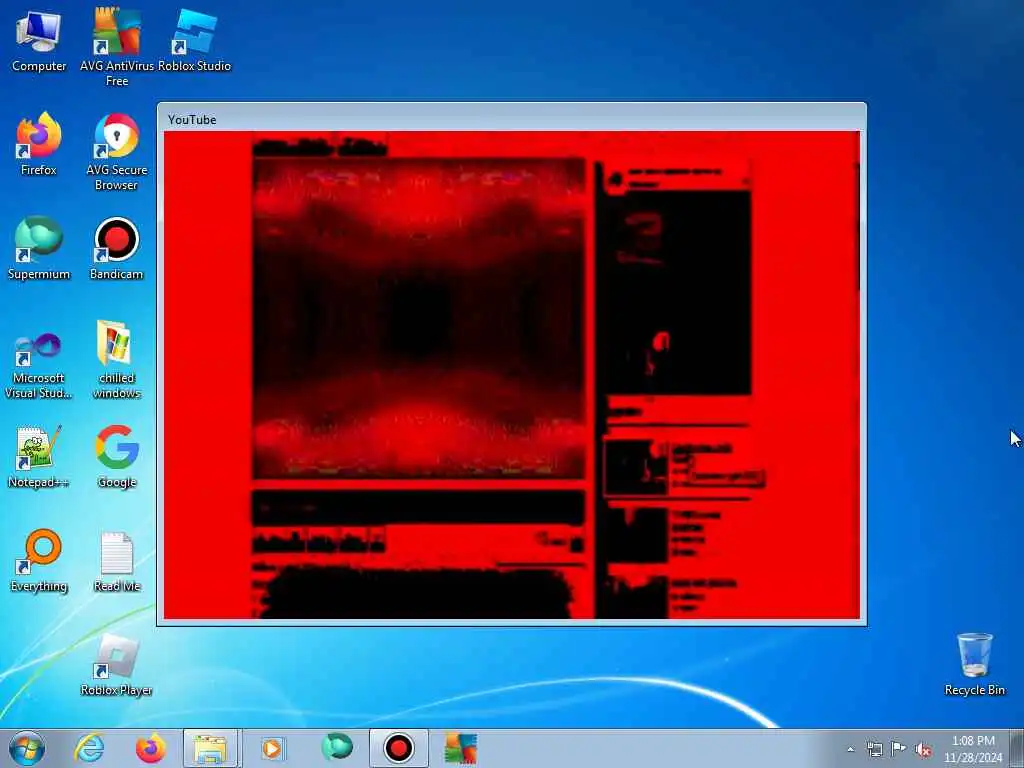Select the Recycle Bin icon
Screen dimensions: 1024x768
point(974,664)
